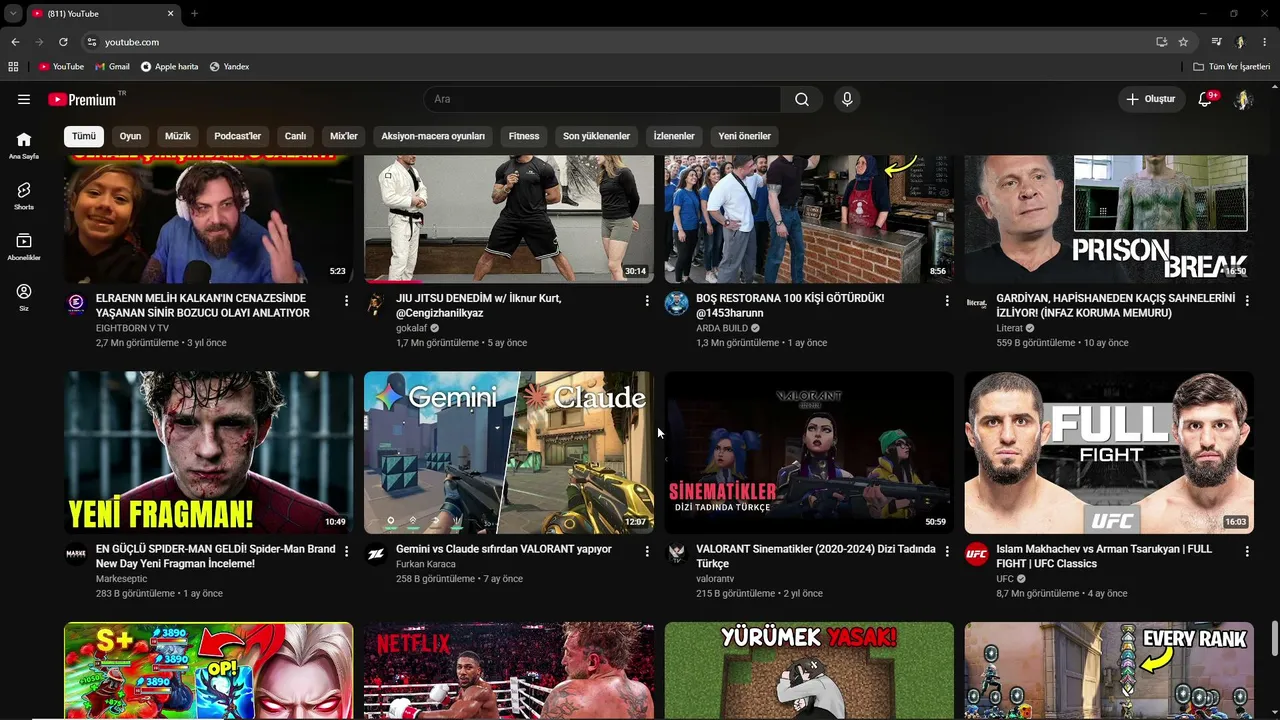
Task: Open a new browser tab
Action: click(x=194, y=13)
